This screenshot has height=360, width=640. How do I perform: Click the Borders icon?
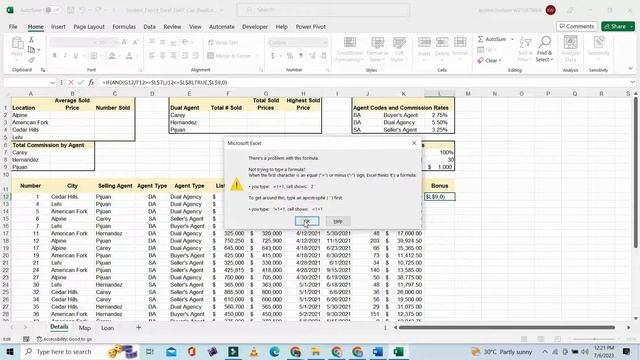pos(93,56)
